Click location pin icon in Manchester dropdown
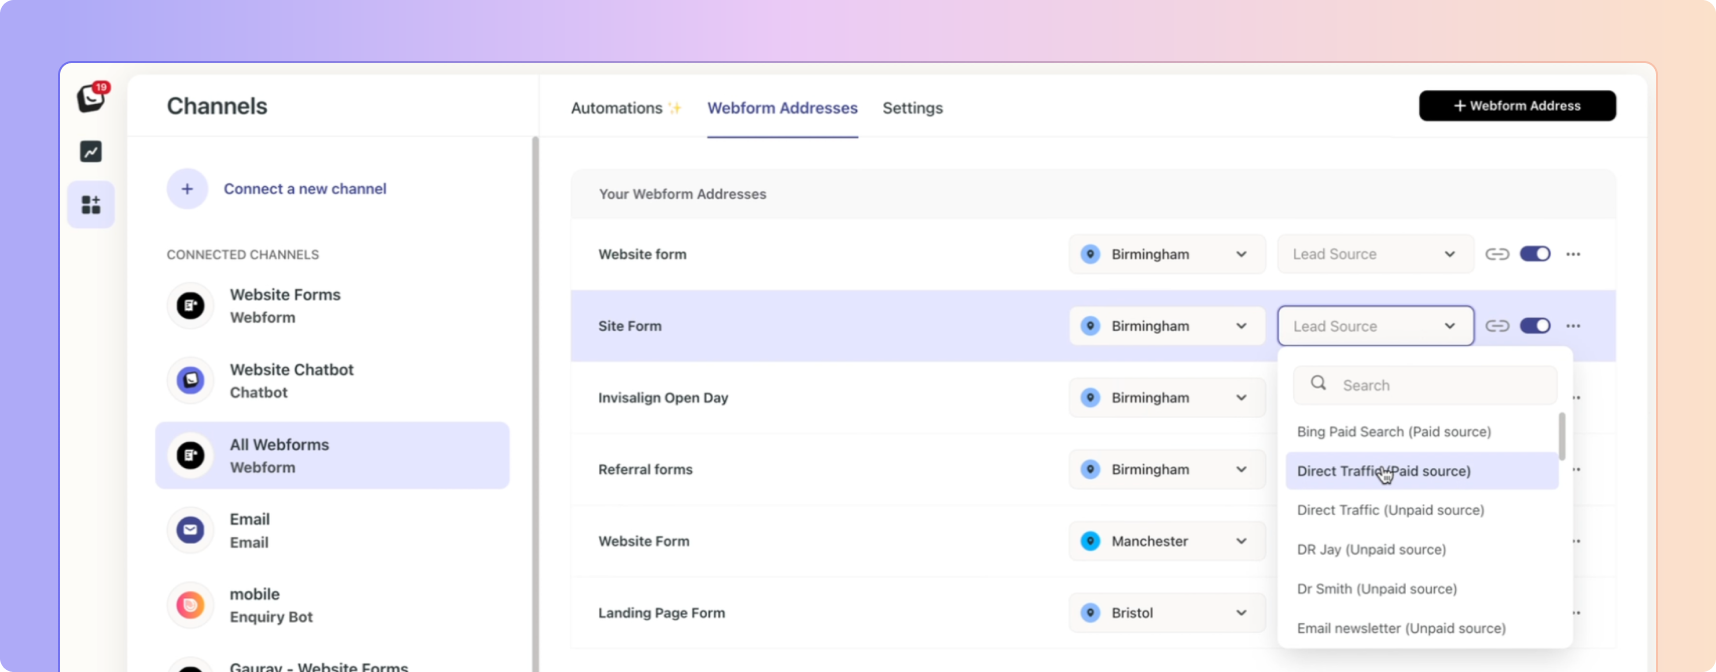 point(1091,541)
